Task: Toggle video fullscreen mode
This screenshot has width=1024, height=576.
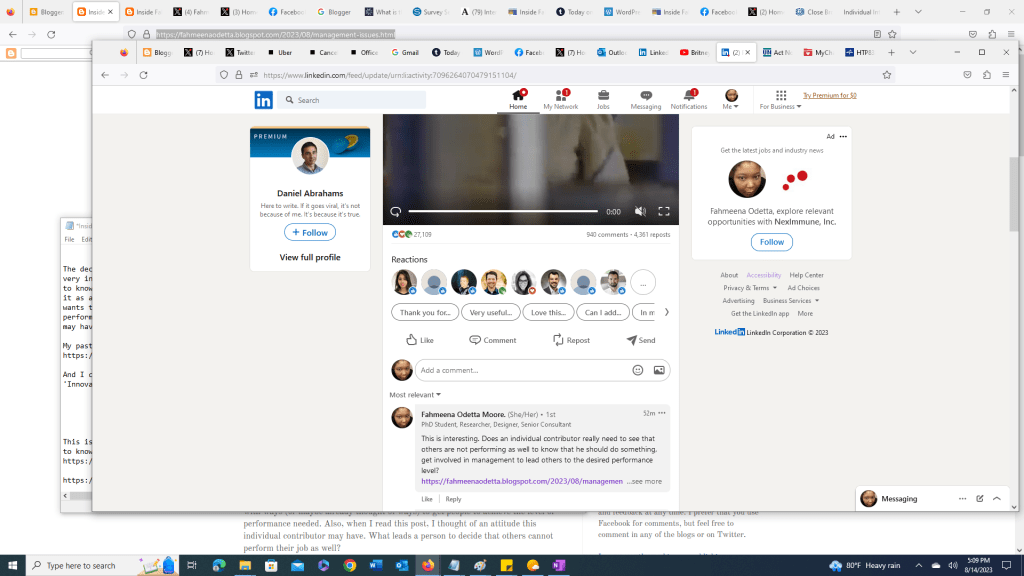Action: pos(663,212)
